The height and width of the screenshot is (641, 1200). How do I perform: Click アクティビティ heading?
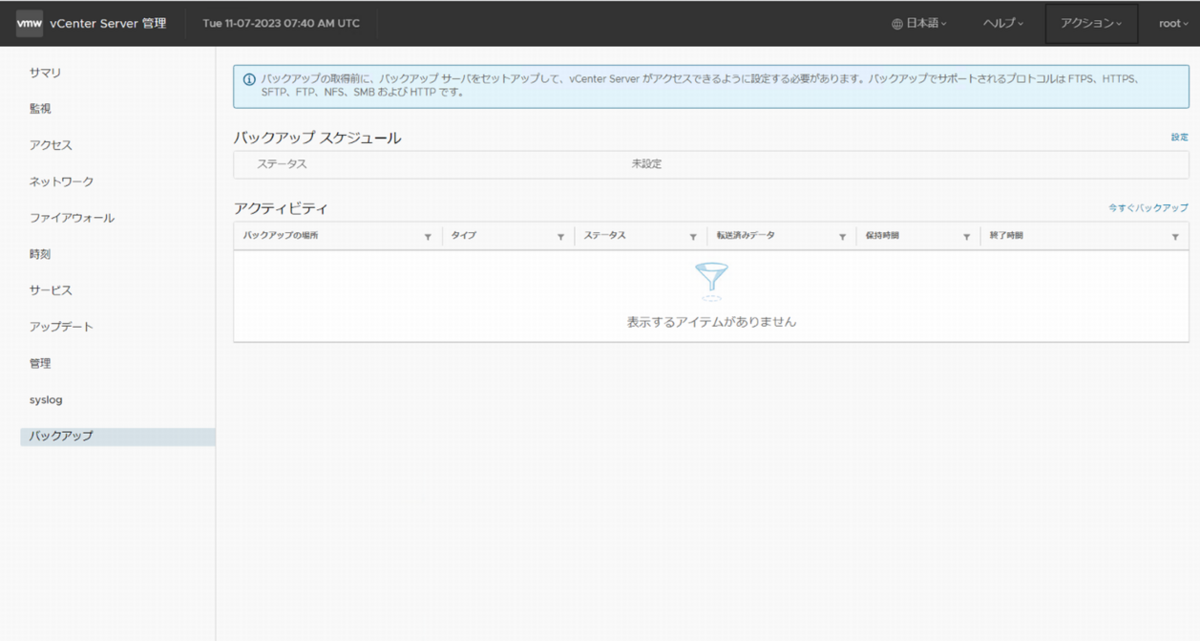point(280,209)
